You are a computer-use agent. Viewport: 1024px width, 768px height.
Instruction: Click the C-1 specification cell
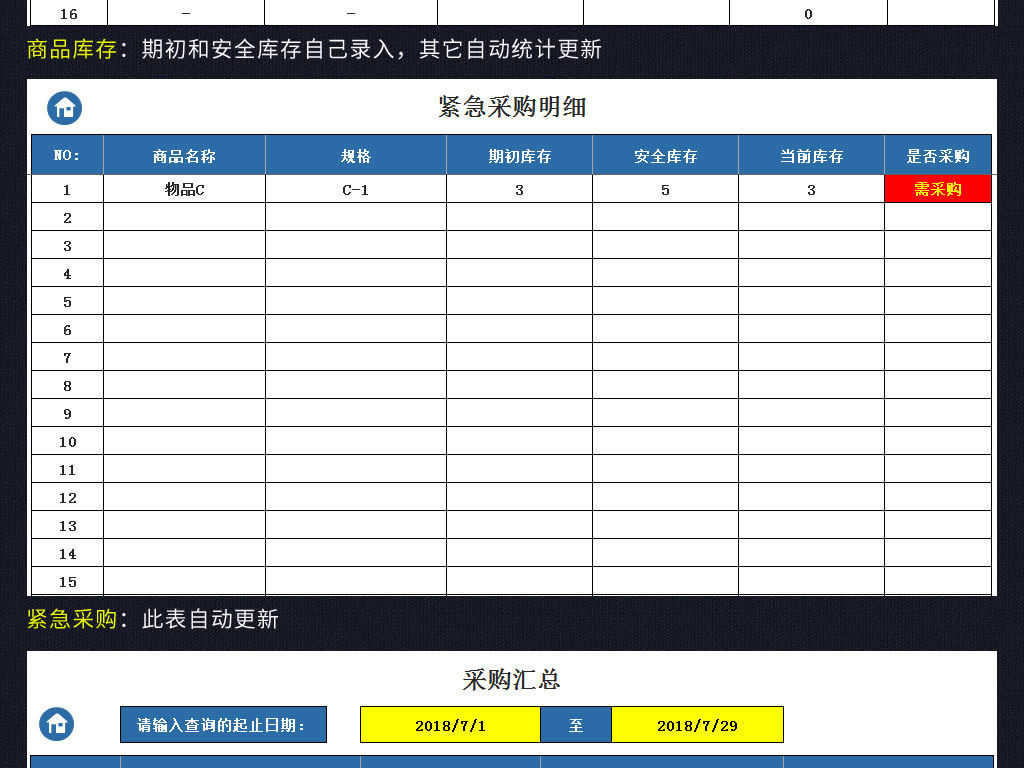coord(353,188)
